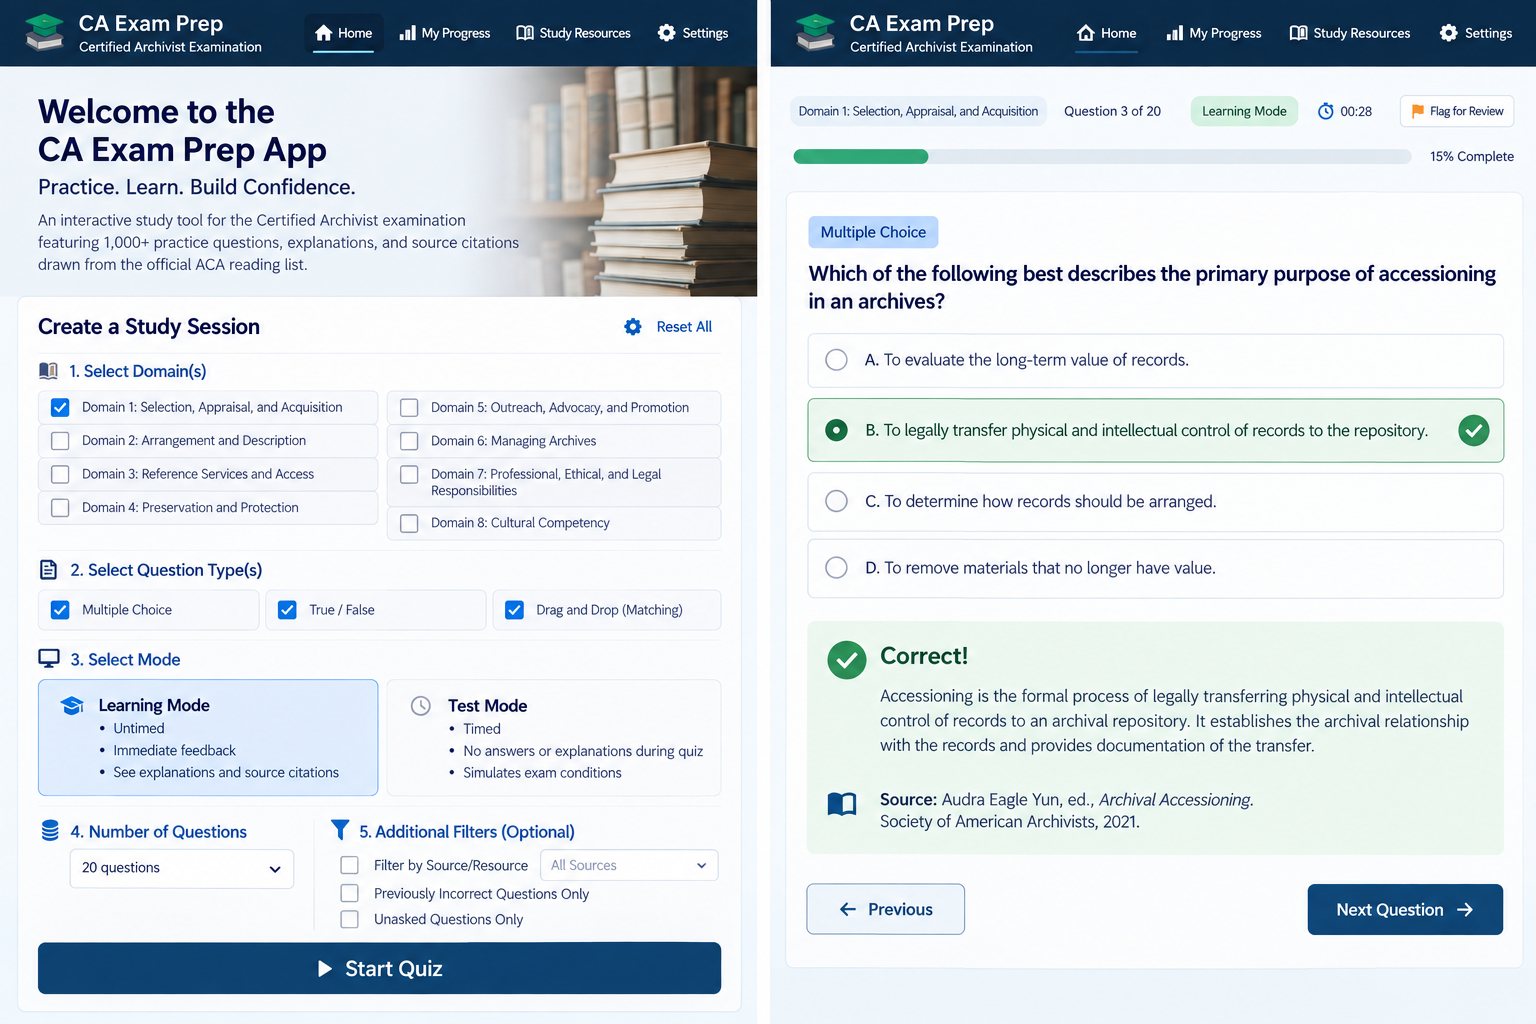Select answer C radio button
This screenshot has width=1536, height=1024.
point(836,501)
